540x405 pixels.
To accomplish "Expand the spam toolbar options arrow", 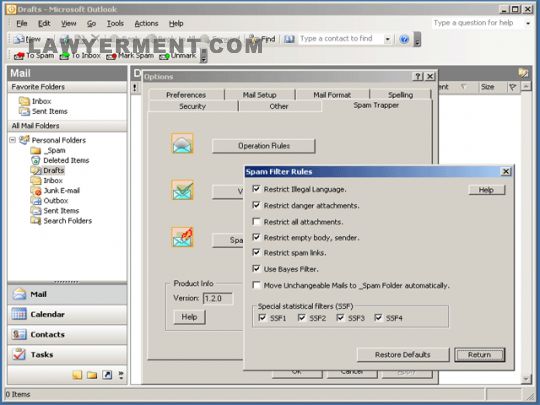I will point(204,56).
